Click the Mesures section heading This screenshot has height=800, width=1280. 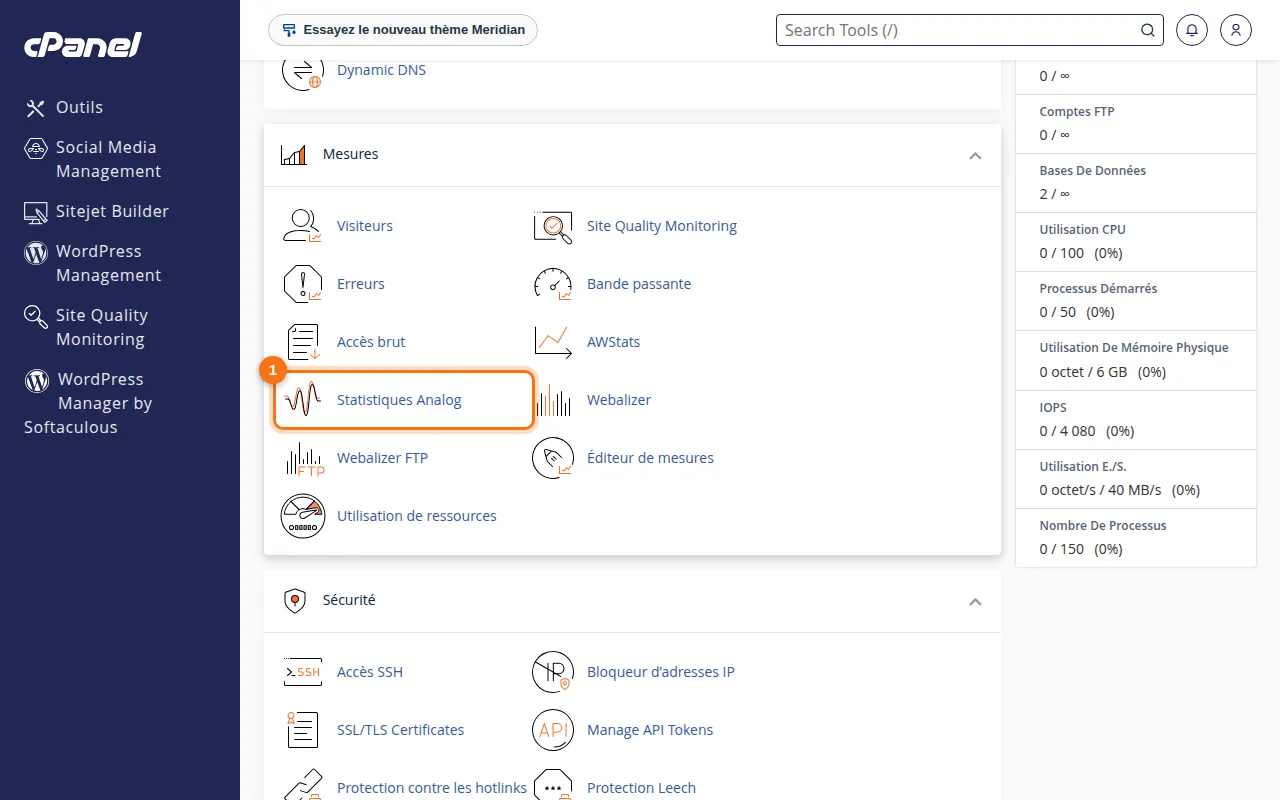point(351,155)
